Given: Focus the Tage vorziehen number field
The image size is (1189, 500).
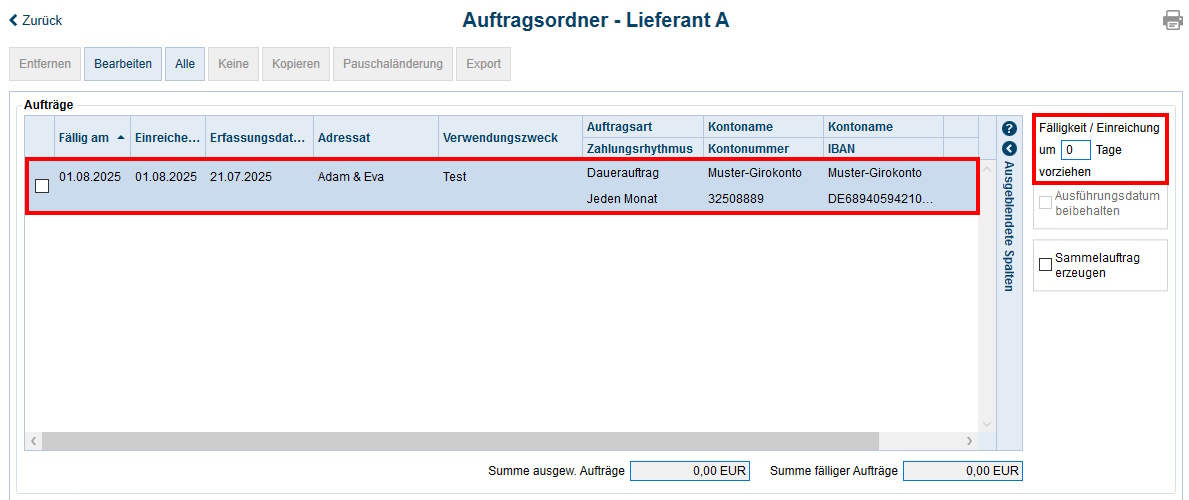Looking at the screenshot, I should tap(1075, 150).
